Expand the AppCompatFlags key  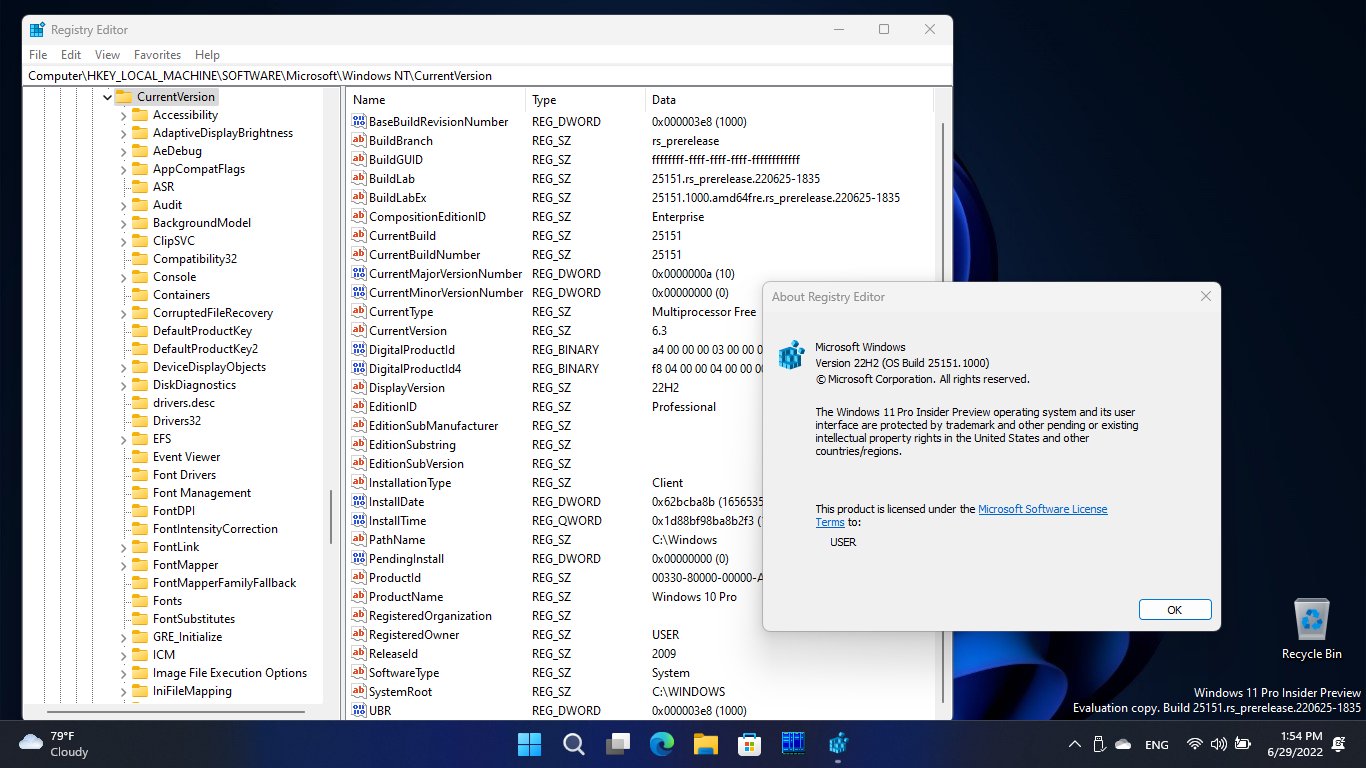(x=124, y=169)
